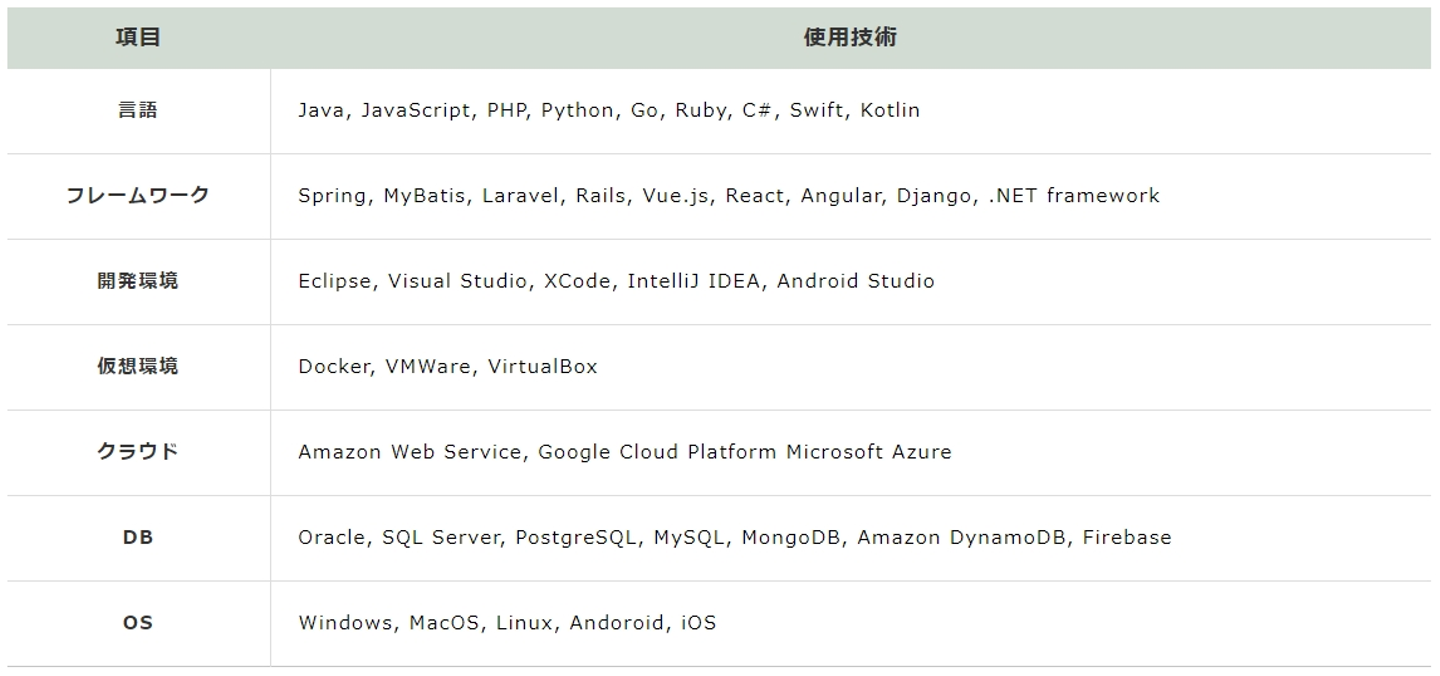This screenshot has width=1440, height=676.
Task: Click Microsoft Azure text
Action: [x=868, y=452]
